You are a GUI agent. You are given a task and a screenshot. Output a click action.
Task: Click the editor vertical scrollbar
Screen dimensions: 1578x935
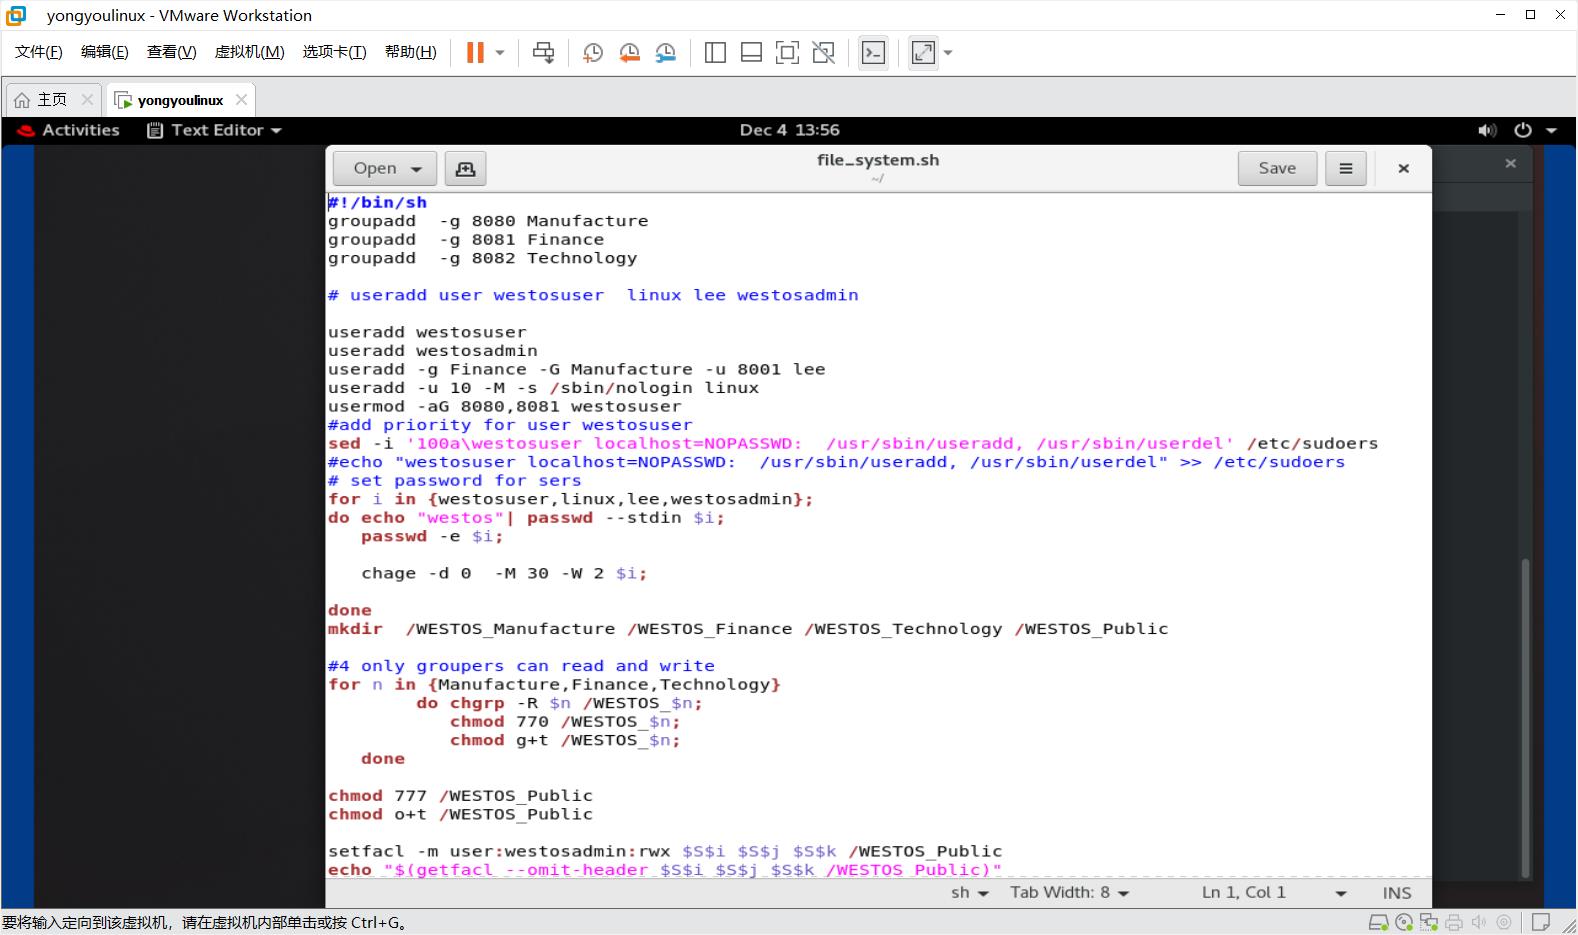click(x=1525, y=716)
